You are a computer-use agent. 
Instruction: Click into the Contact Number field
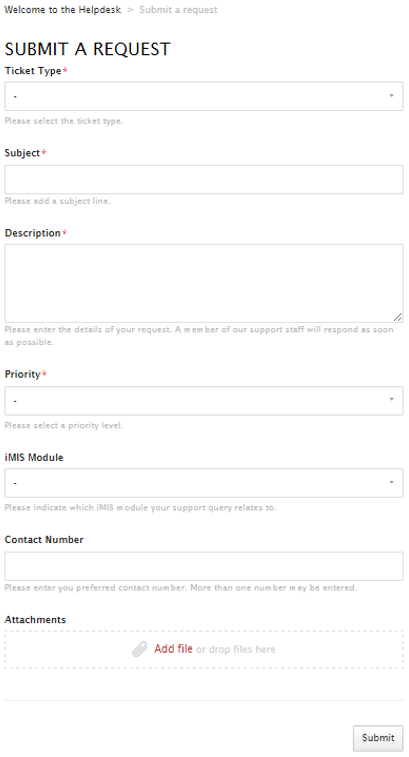[x=204, y=566]
